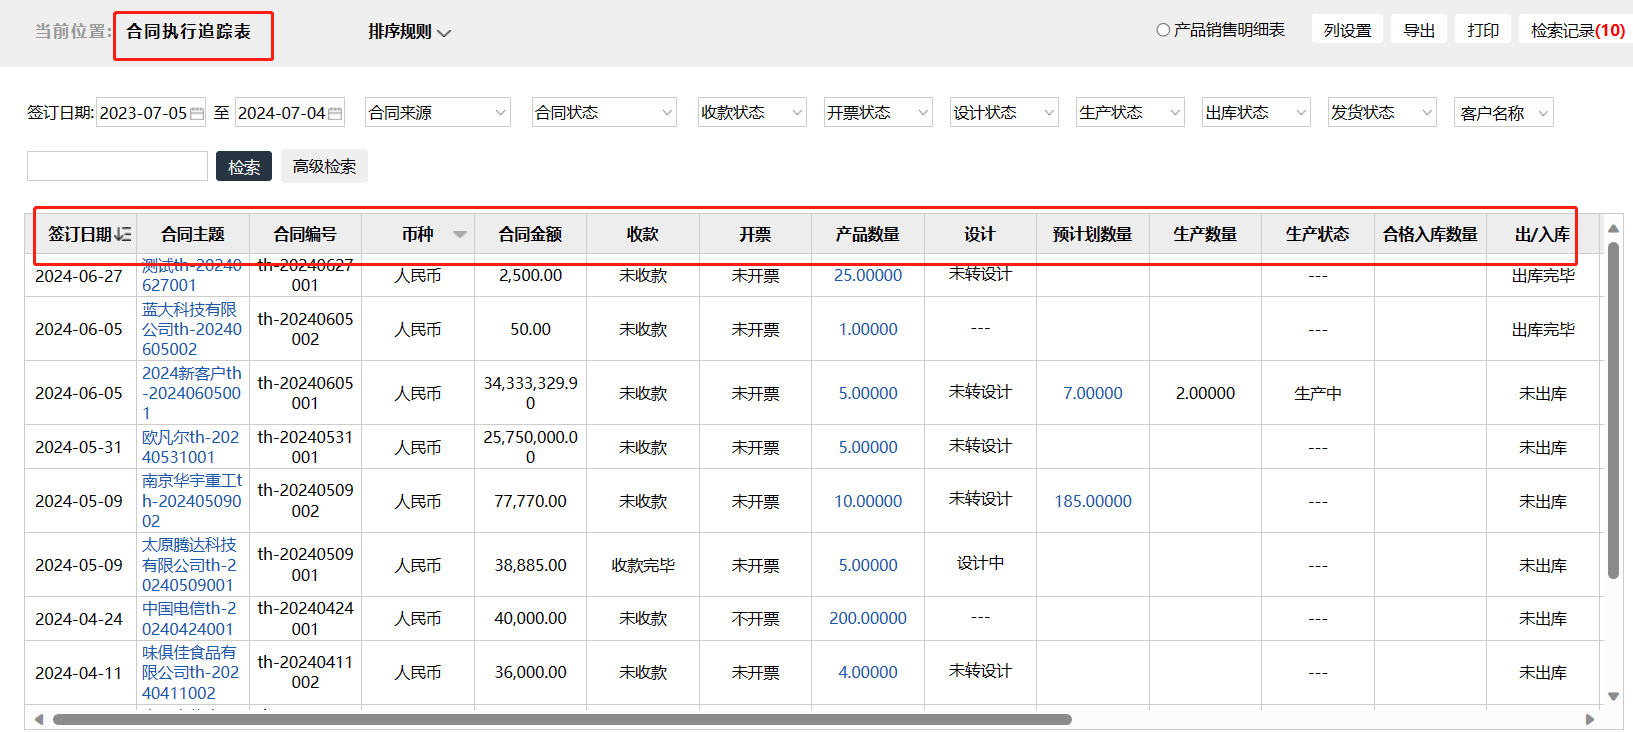Screen dimensions: 1633x733
Task: Click left arrow of horizontal scrollbar
Action: [x=39, y=719]
